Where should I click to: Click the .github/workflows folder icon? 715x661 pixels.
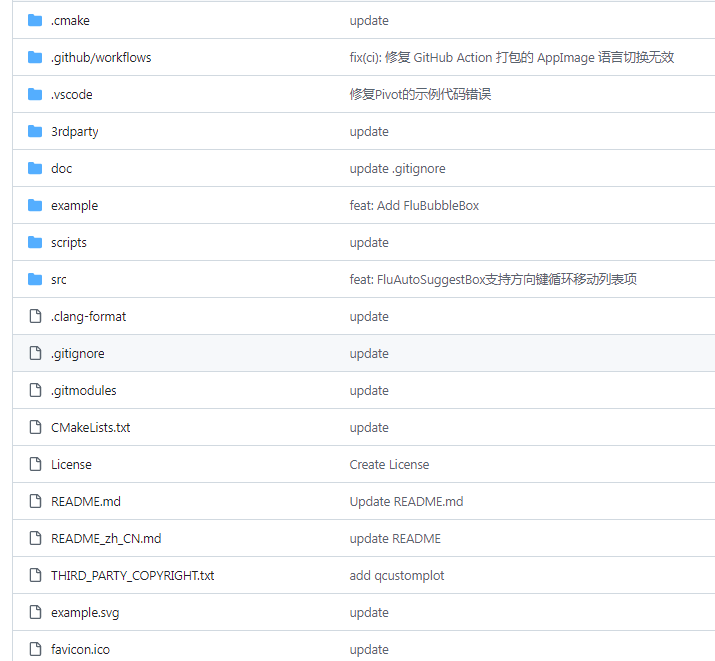[35, 57]
